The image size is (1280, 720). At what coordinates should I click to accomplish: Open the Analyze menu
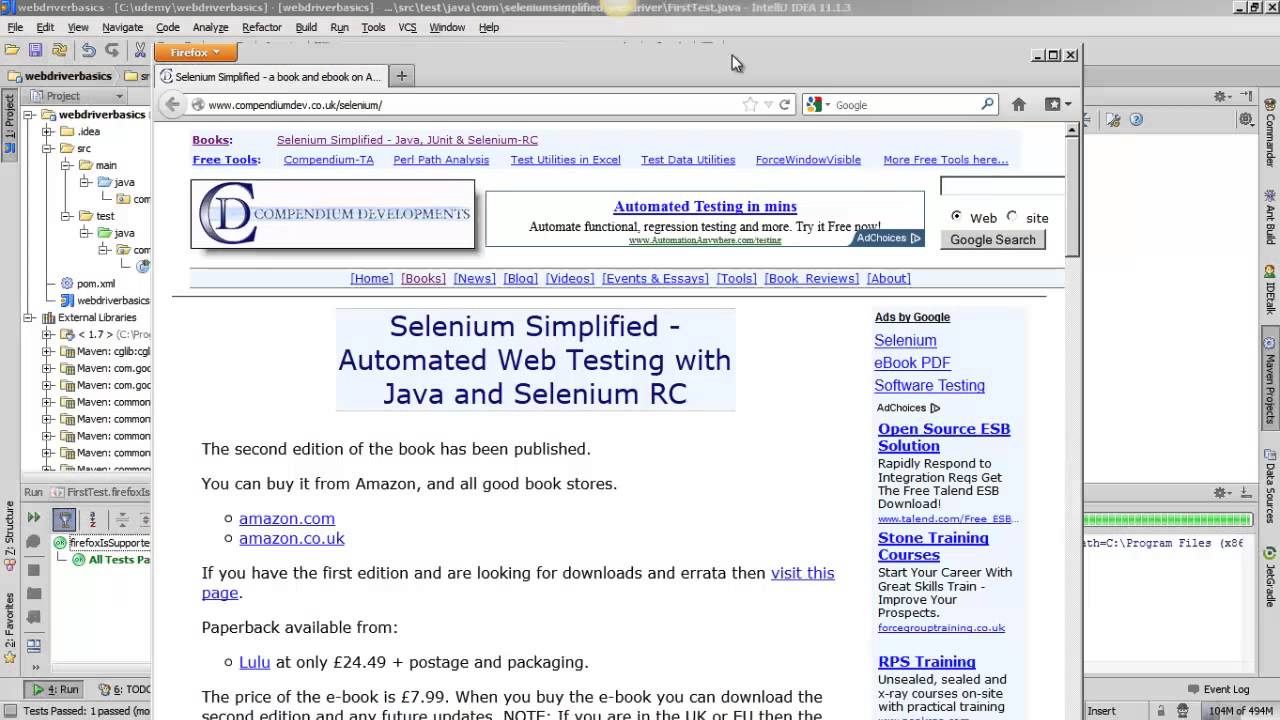pos(210,27)
